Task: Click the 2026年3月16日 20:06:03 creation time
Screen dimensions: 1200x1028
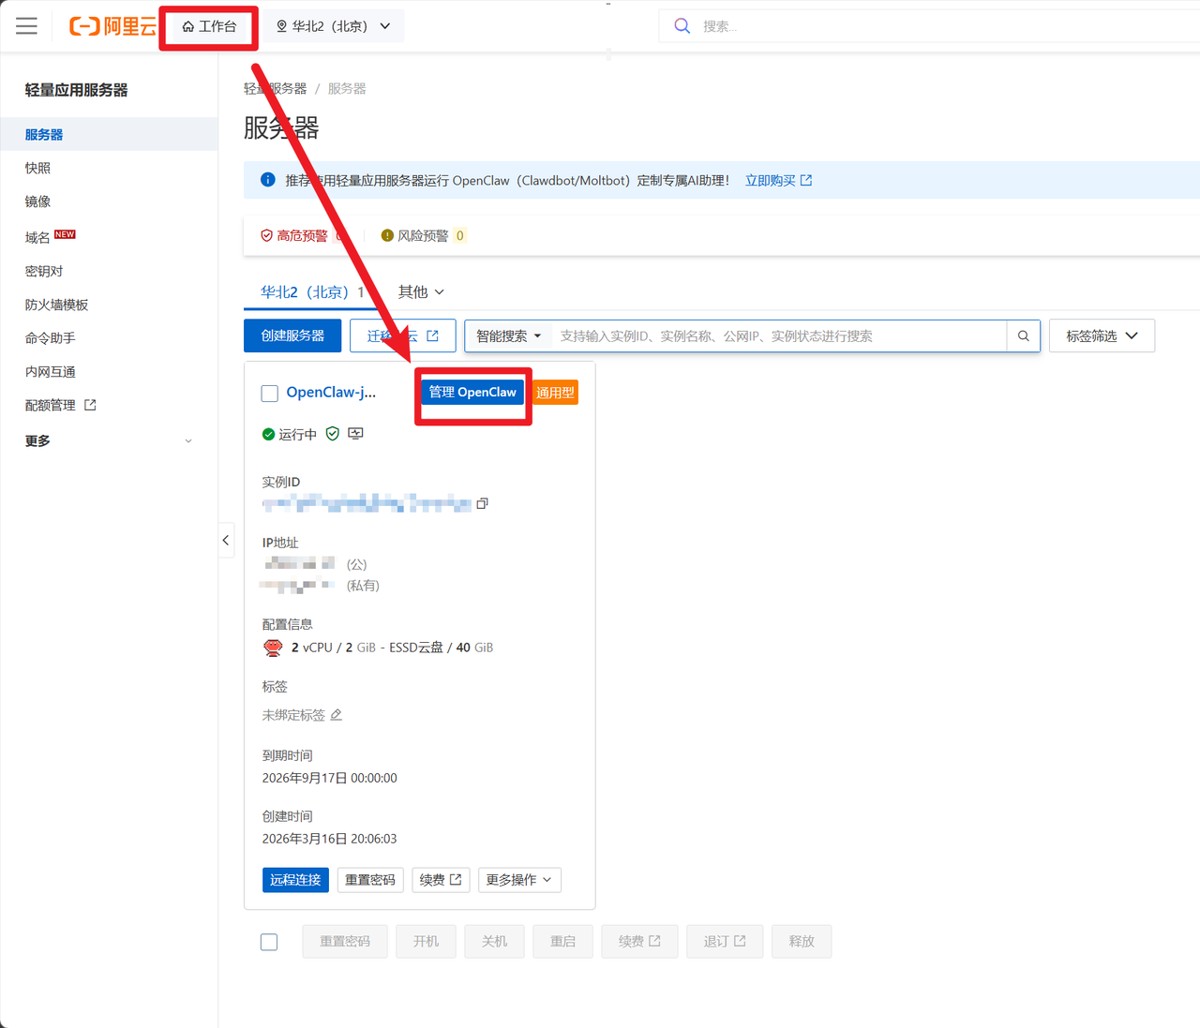Action: click(329, 839)
